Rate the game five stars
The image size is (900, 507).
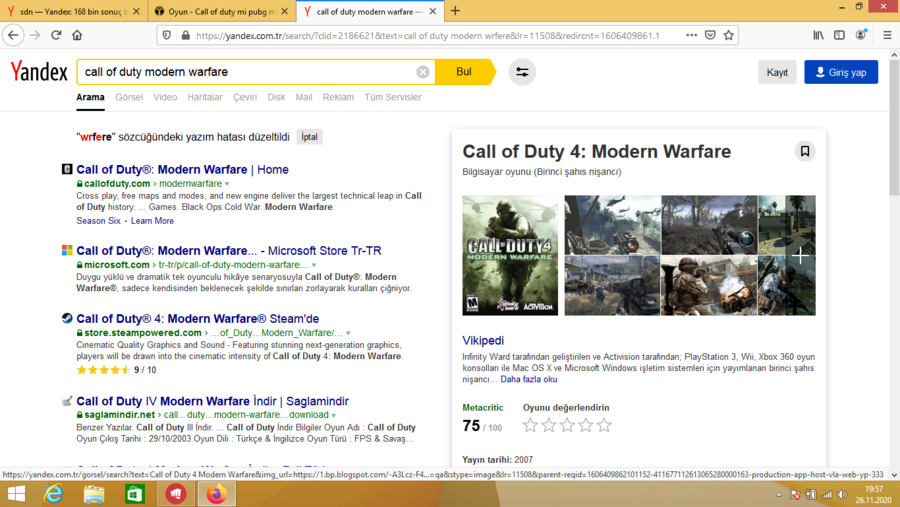(604, 425)
